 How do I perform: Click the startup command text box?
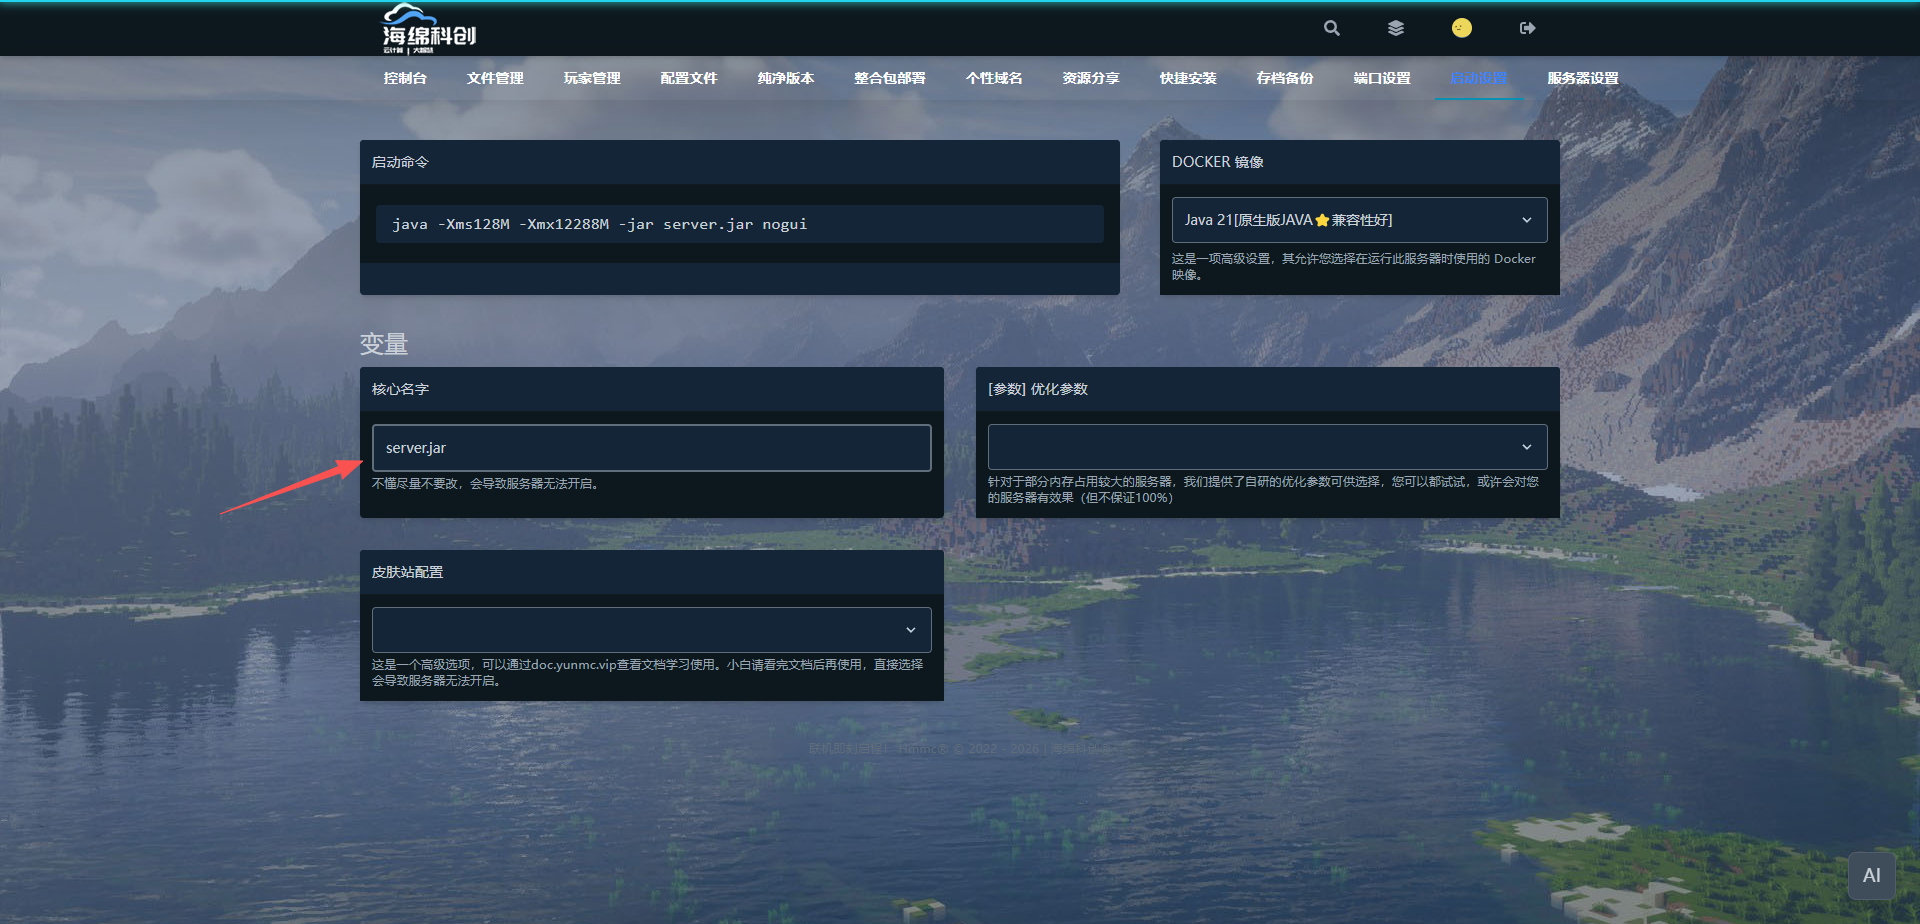[x=740, y=224]
